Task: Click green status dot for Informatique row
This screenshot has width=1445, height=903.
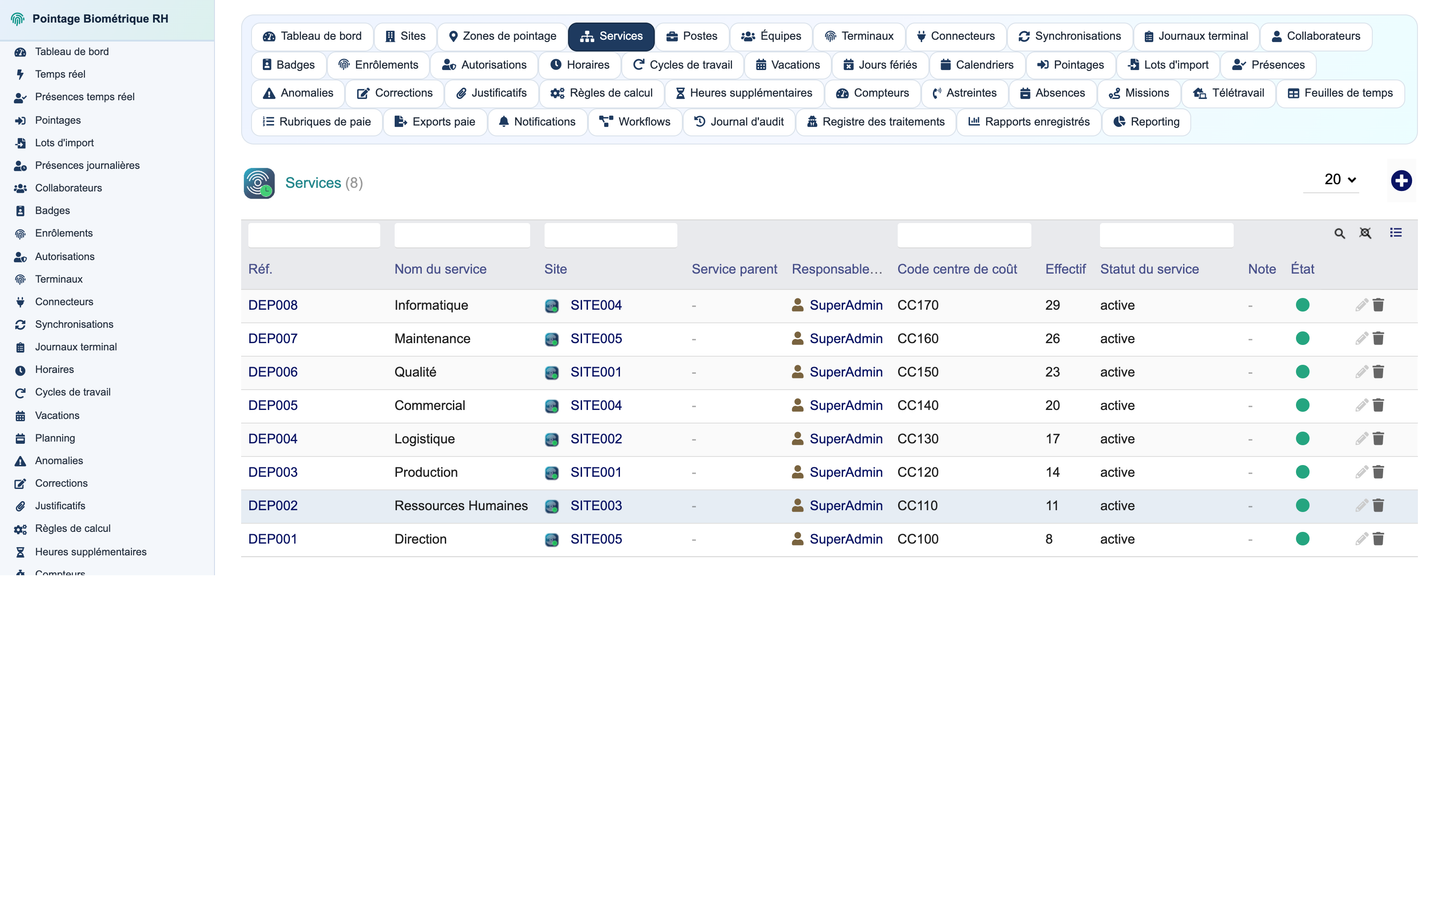Action: tap(1302, 305)
